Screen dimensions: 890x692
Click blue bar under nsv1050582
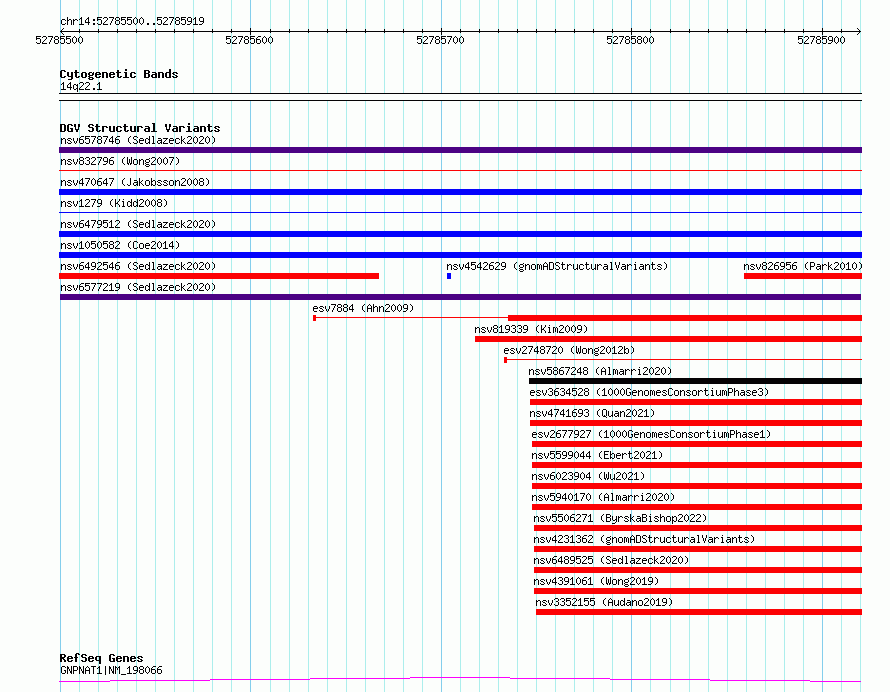[x=460, y=255]
